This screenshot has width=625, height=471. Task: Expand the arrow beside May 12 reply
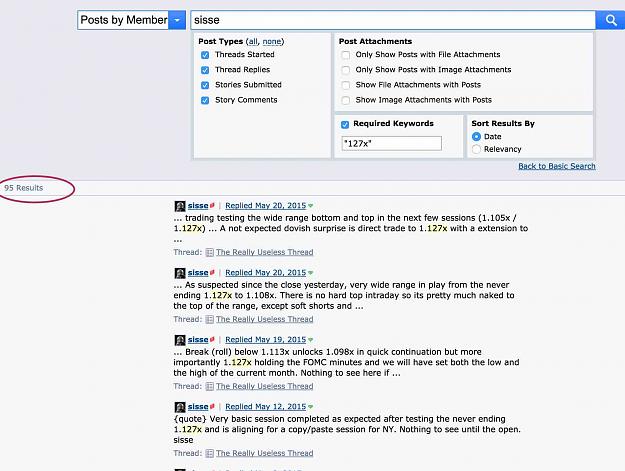click(x=311, y=407)
